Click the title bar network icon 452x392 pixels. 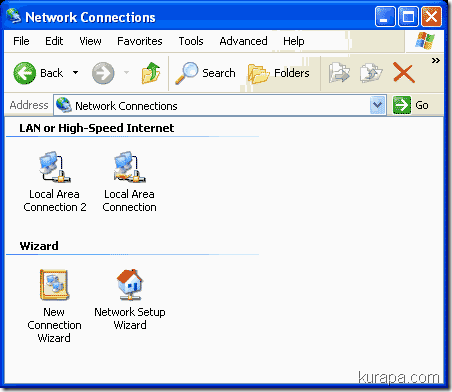coord(14,16)
